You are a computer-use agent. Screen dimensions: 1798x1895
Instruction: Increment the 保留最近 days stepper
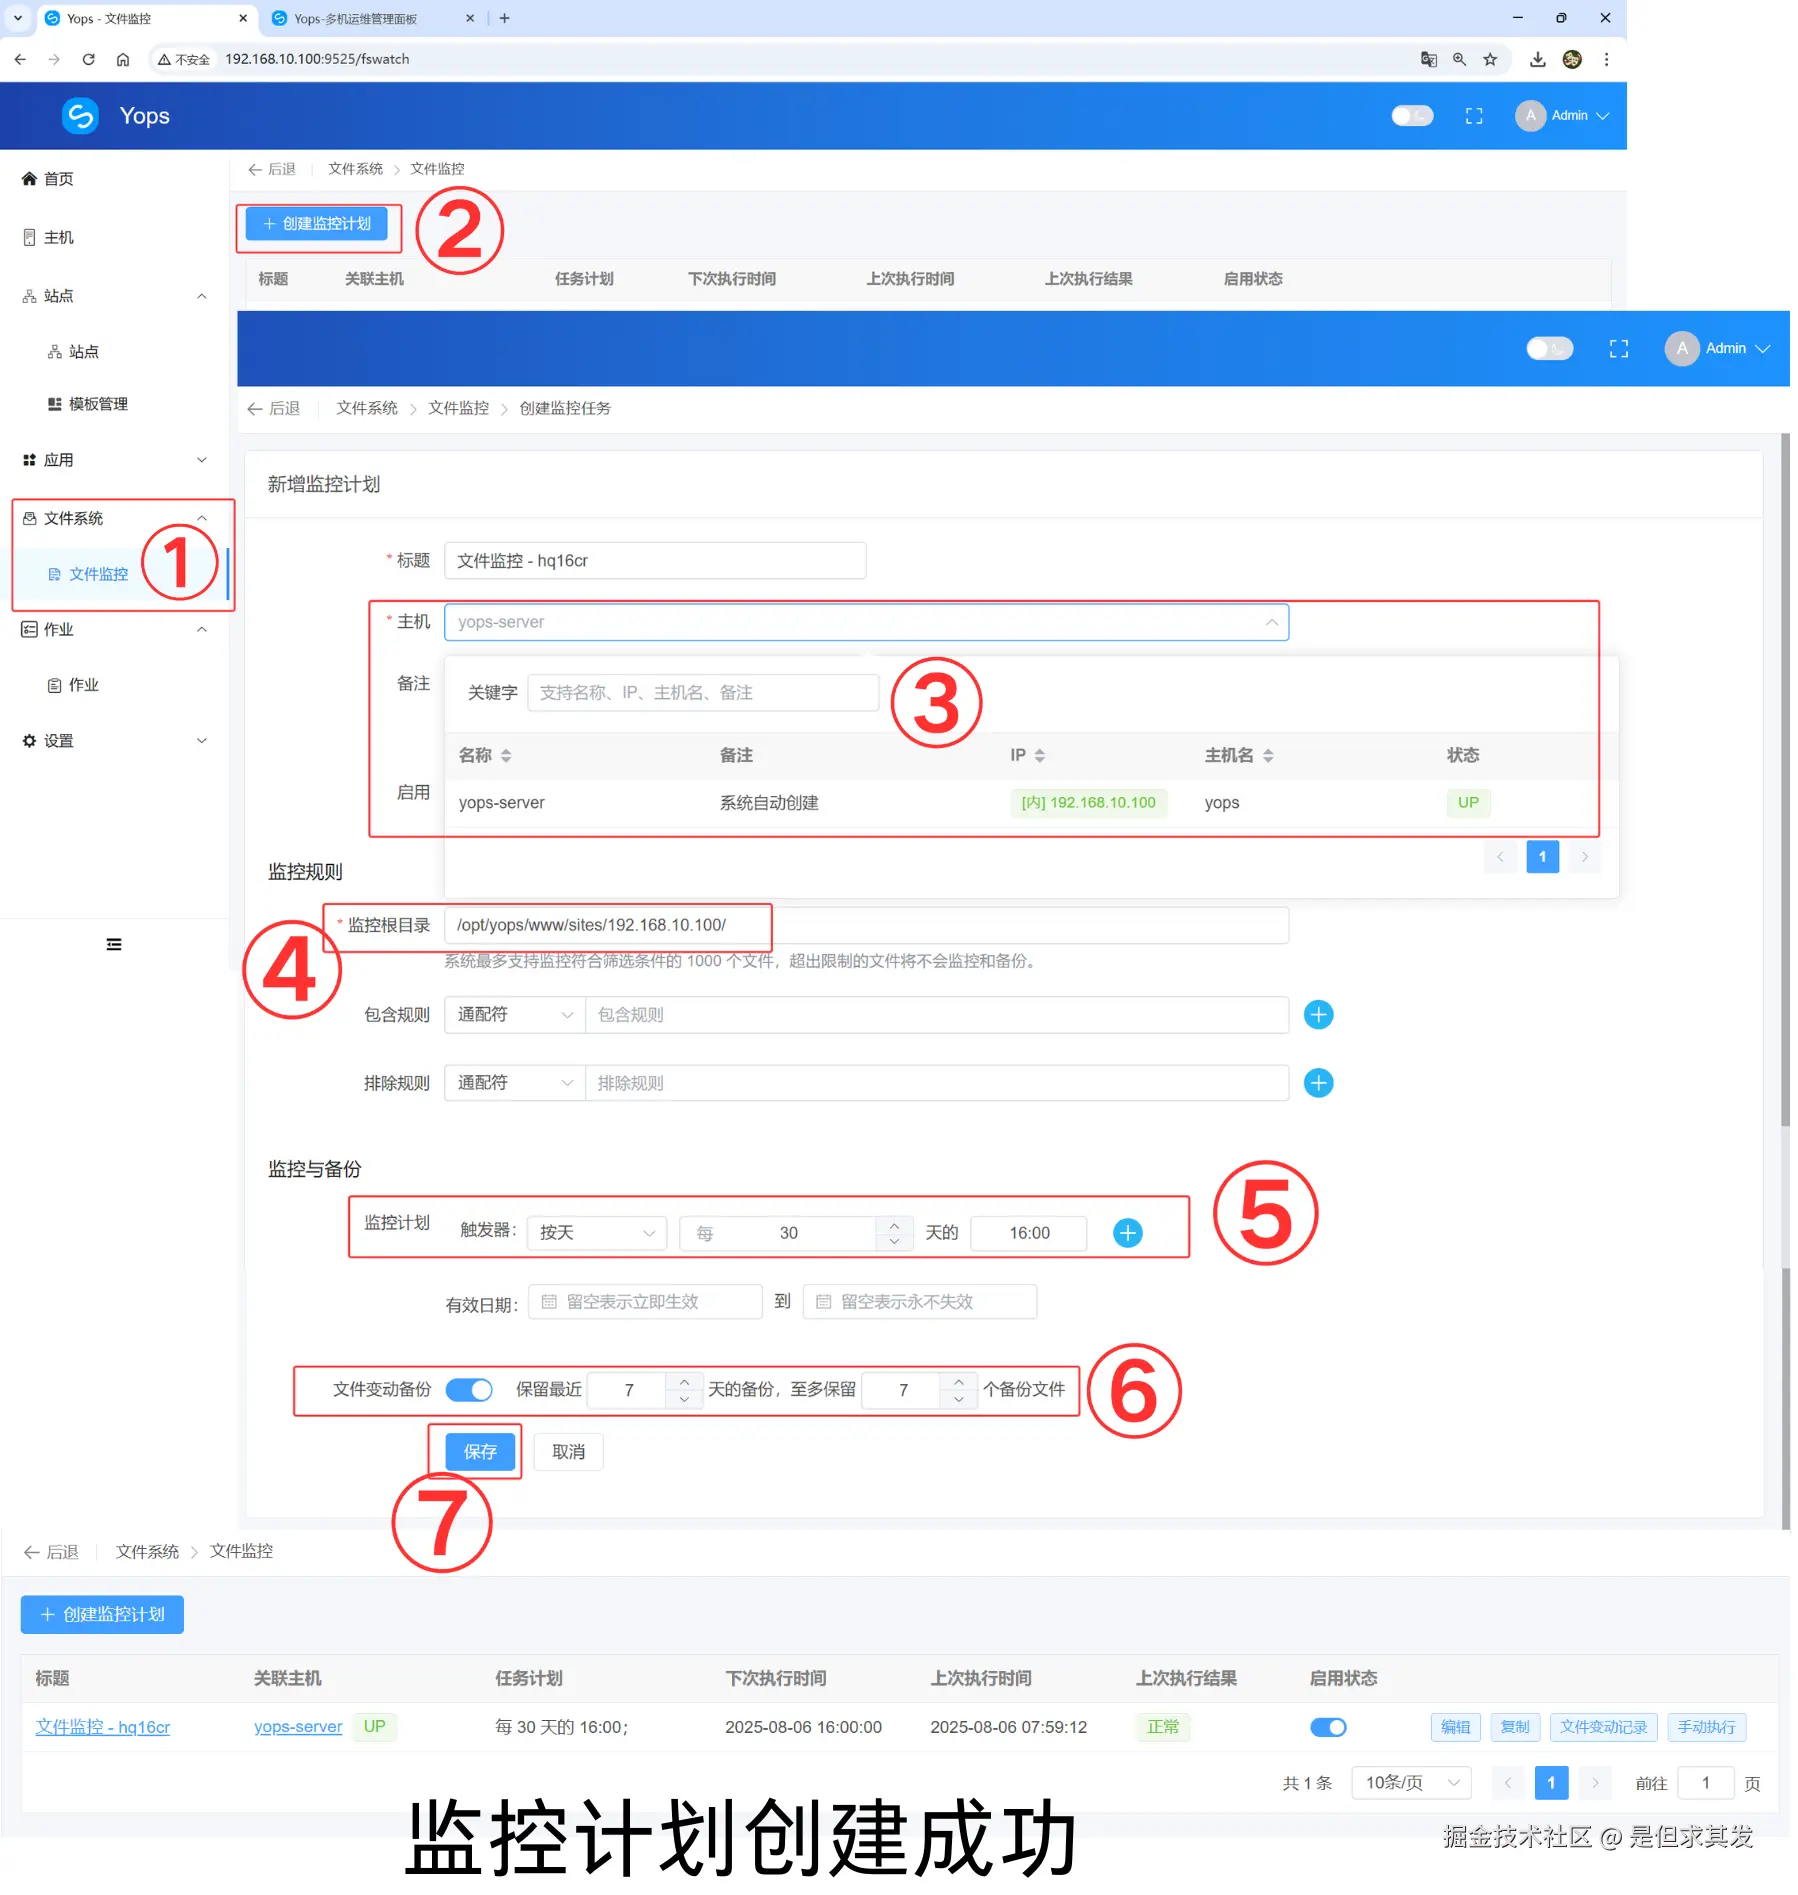(x=685, y=1381)
